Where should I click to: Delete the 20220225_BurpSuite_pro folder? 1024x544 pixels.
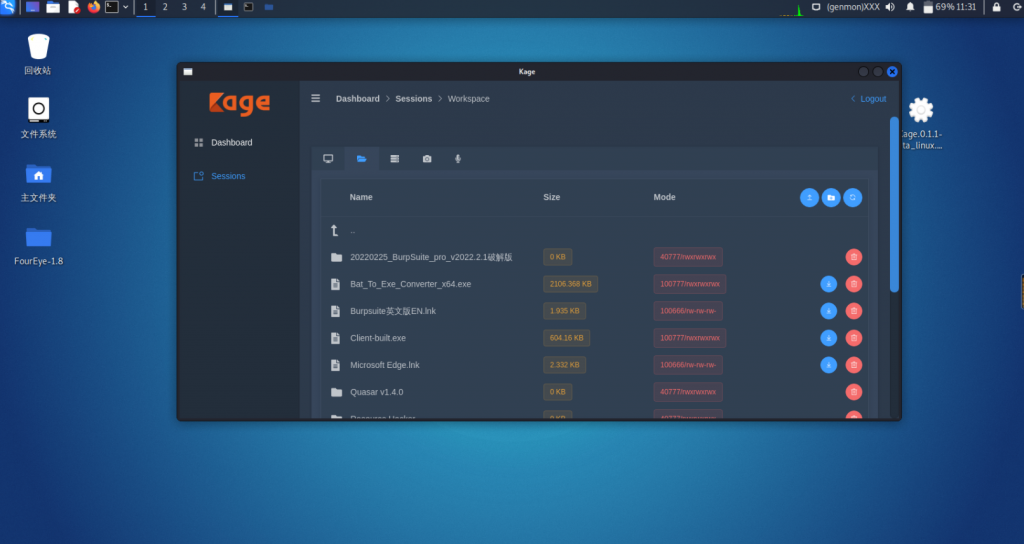point(854,257)
